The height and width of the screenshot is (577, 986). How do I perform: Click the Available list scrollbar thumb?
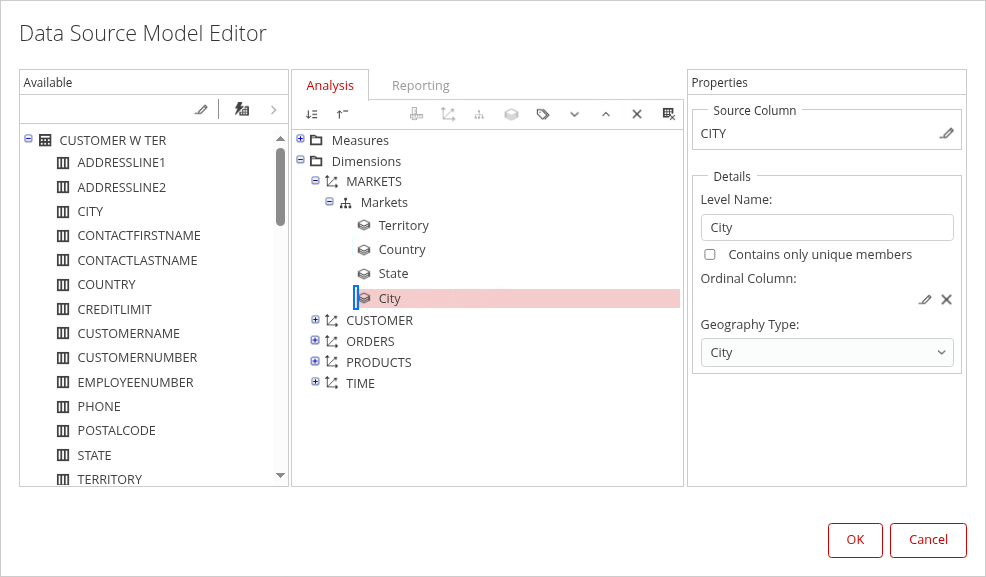click(280, 187)
